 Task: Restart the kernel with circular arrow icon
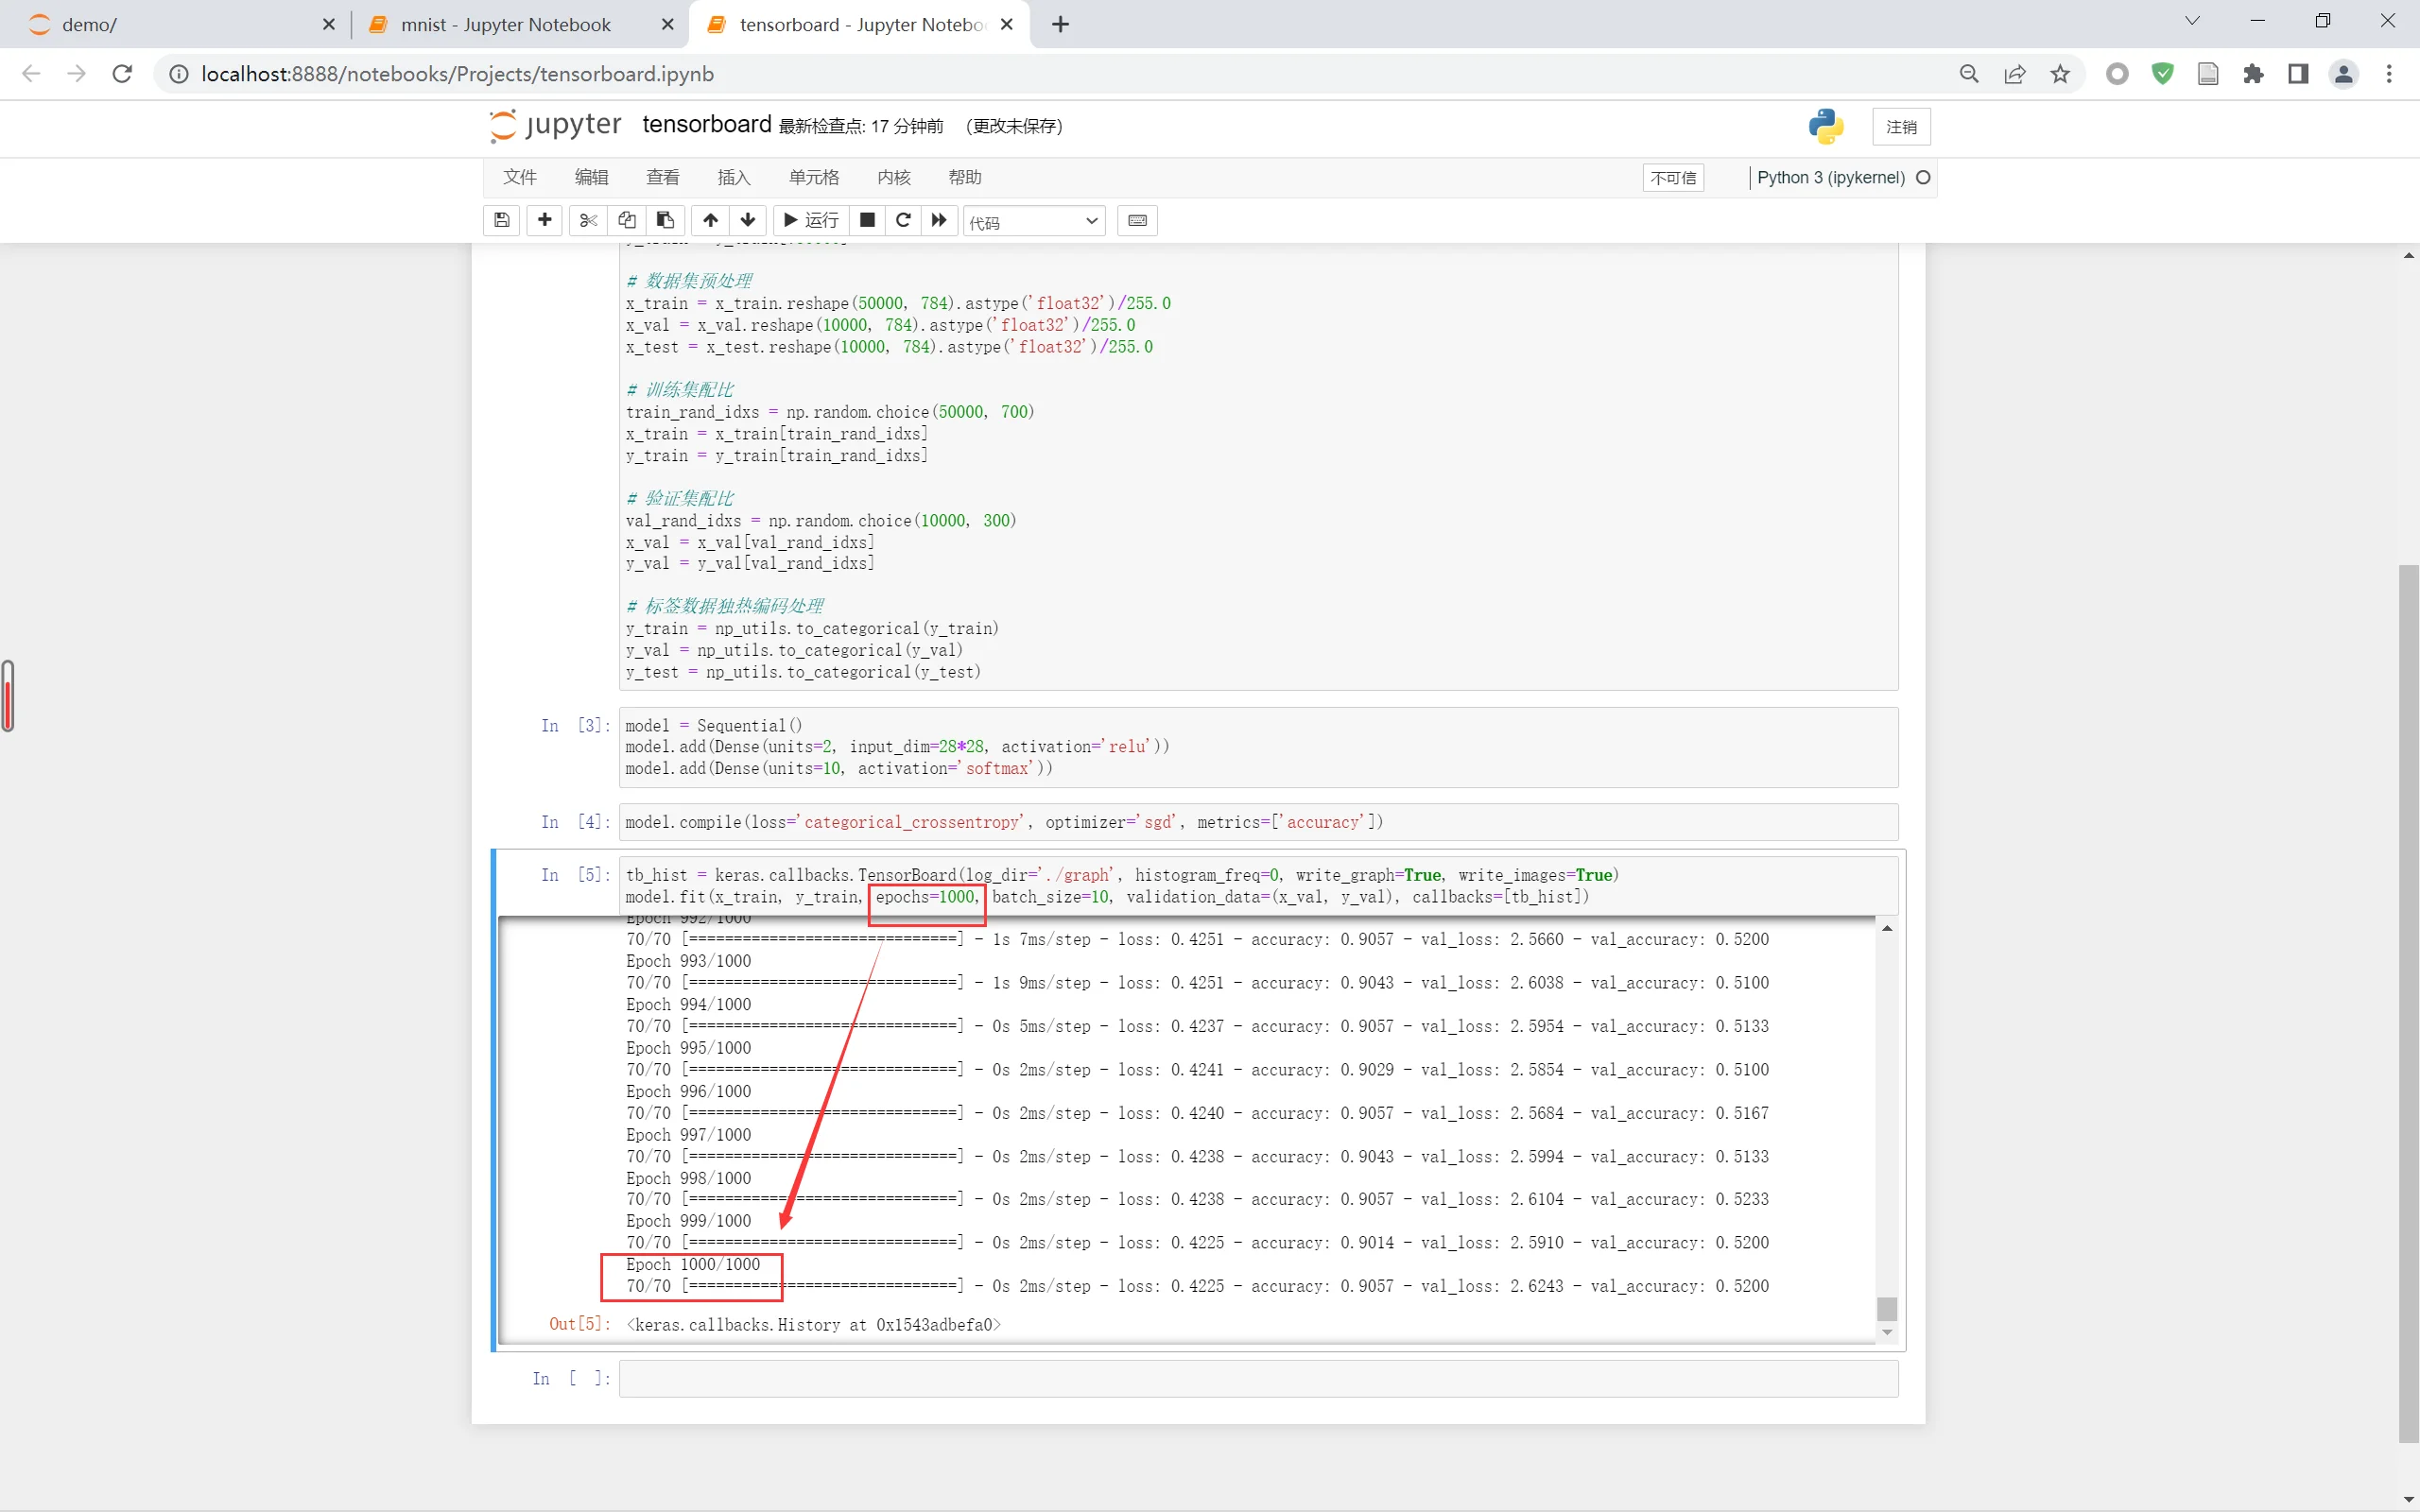(x=903, y=220)
